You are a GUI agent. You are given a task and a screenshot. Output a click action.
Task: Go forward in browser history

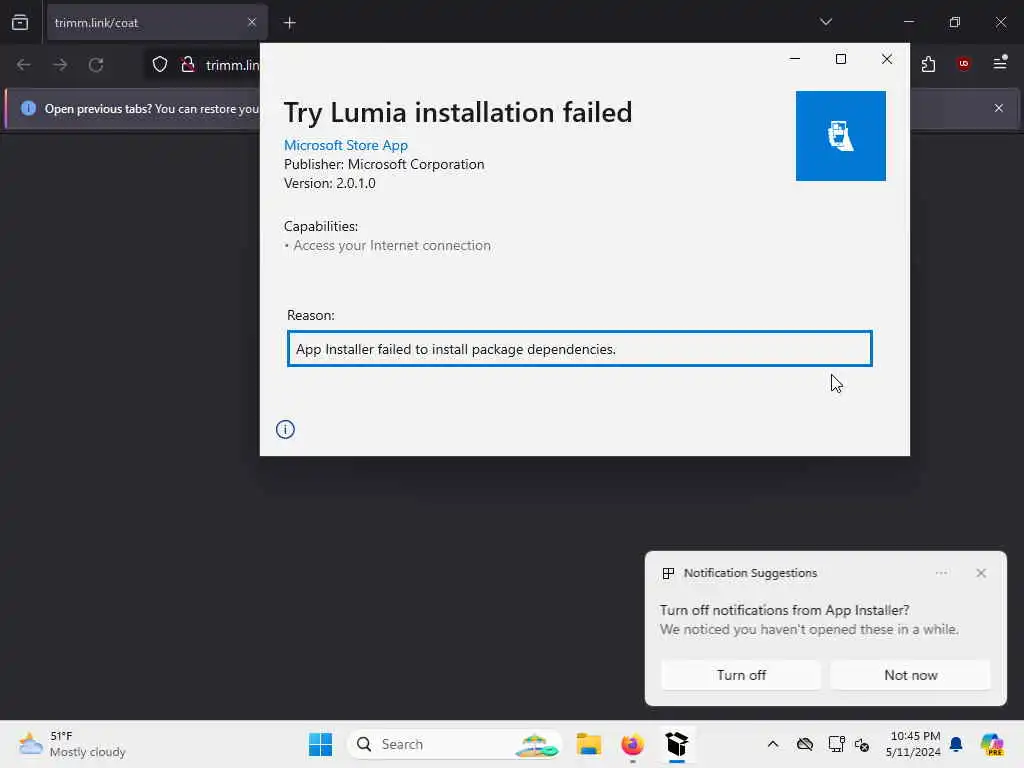pos(60,65)
